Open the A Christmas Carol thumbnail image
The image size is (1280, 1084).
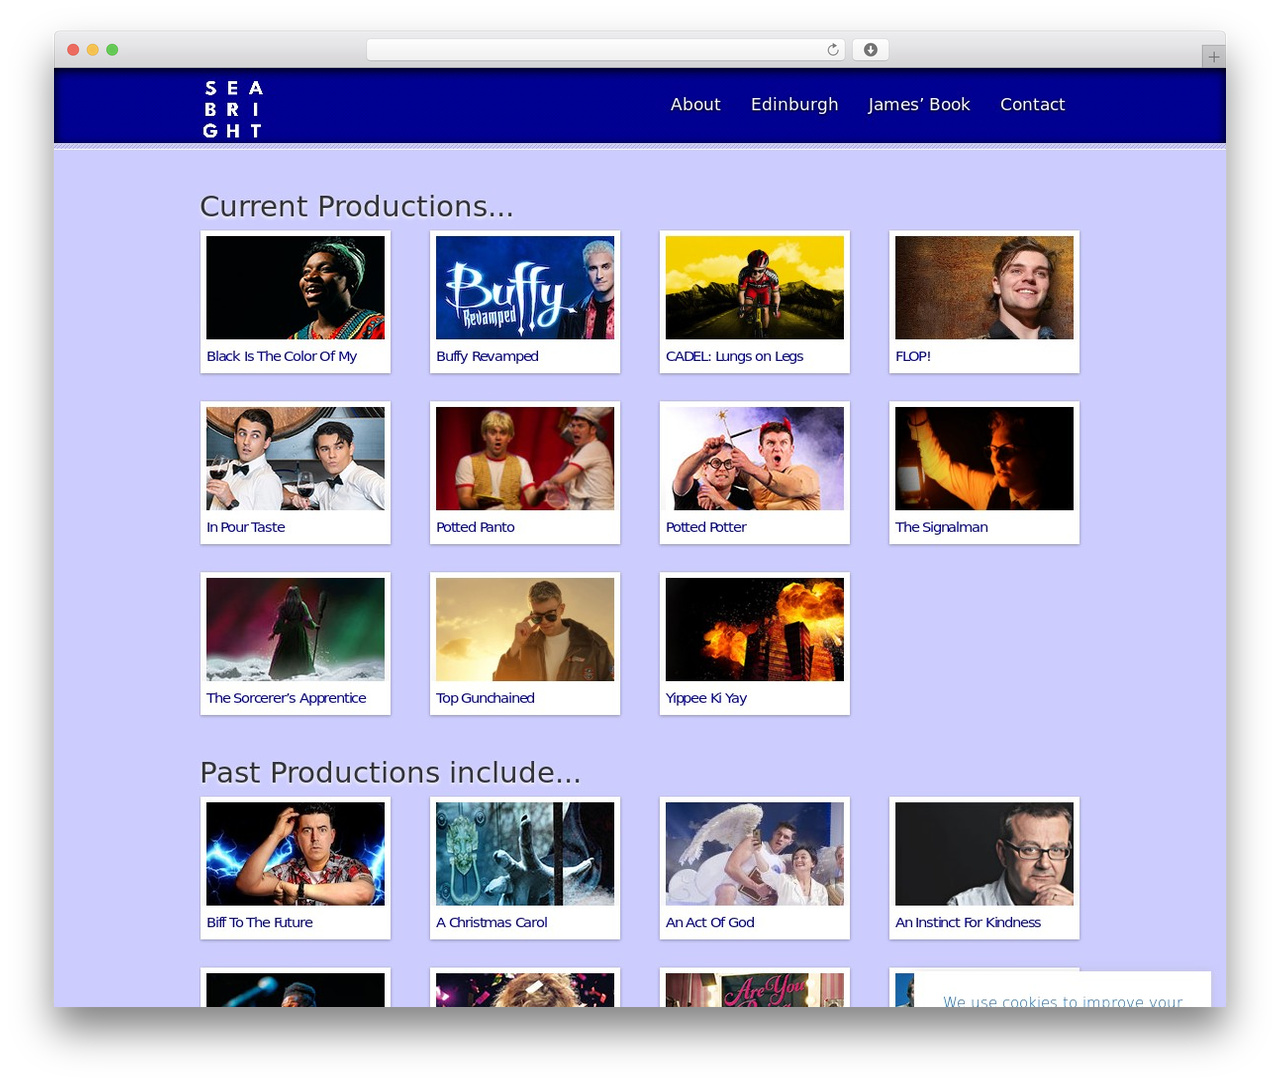525,854
